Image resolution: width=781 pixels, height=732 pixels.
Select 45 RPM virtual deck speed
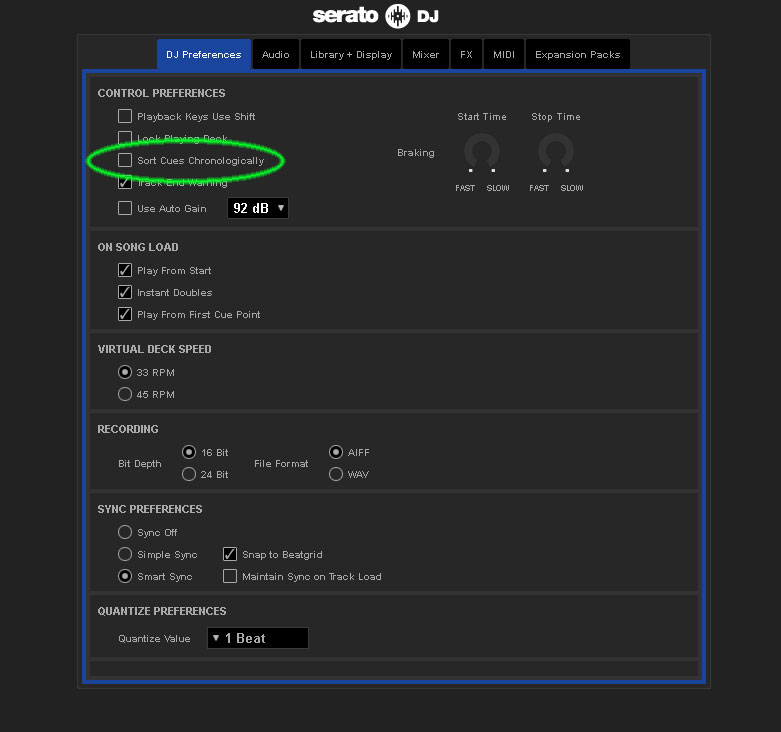pyautogui.click(x=125, y=395)
